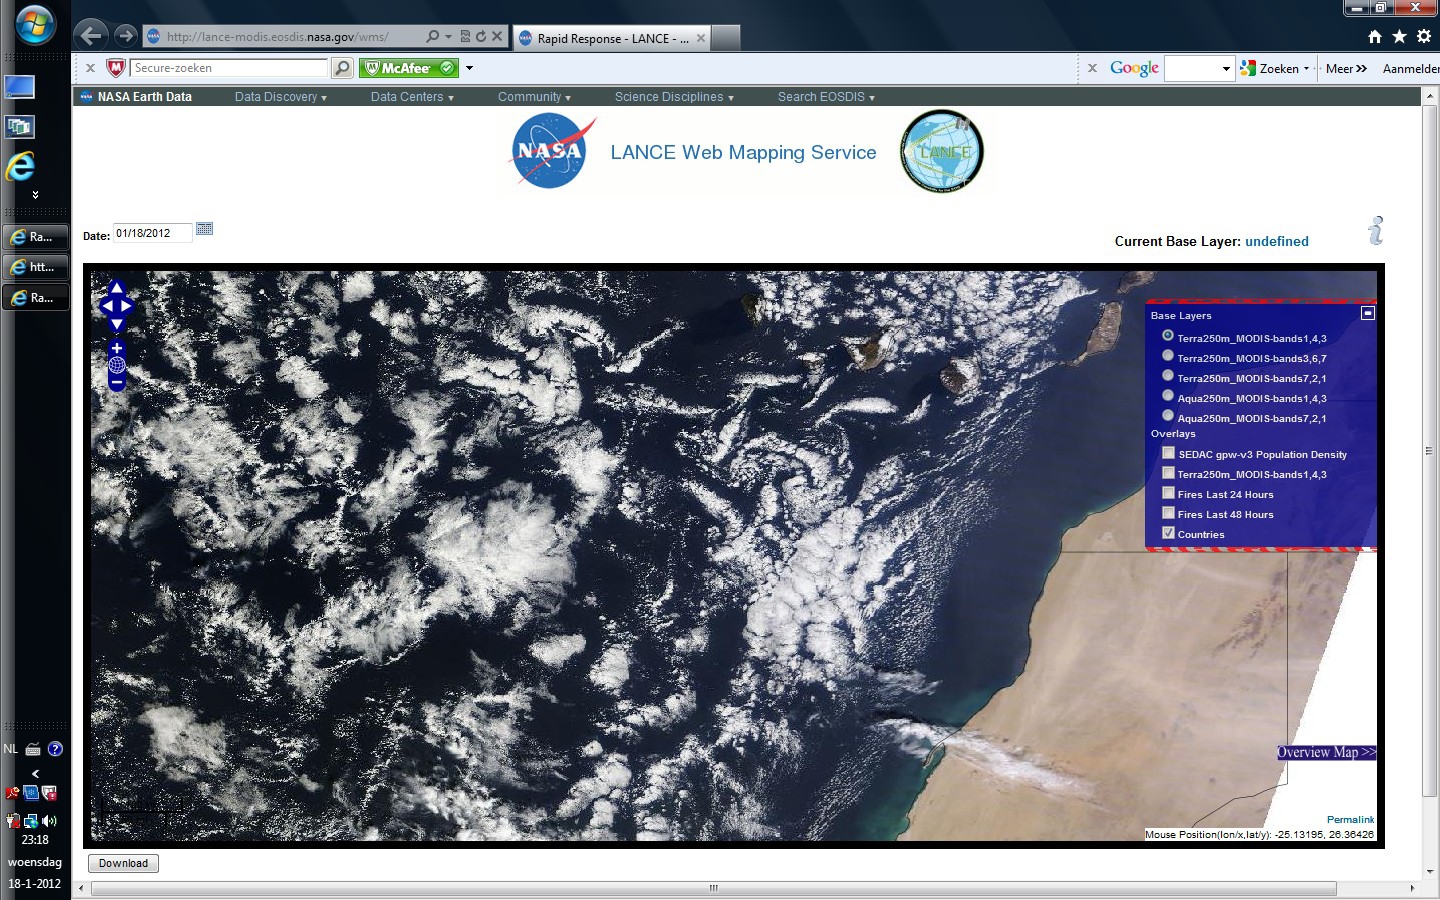Open the Data Discovery dropdown menu

click(x=281, y=97)
